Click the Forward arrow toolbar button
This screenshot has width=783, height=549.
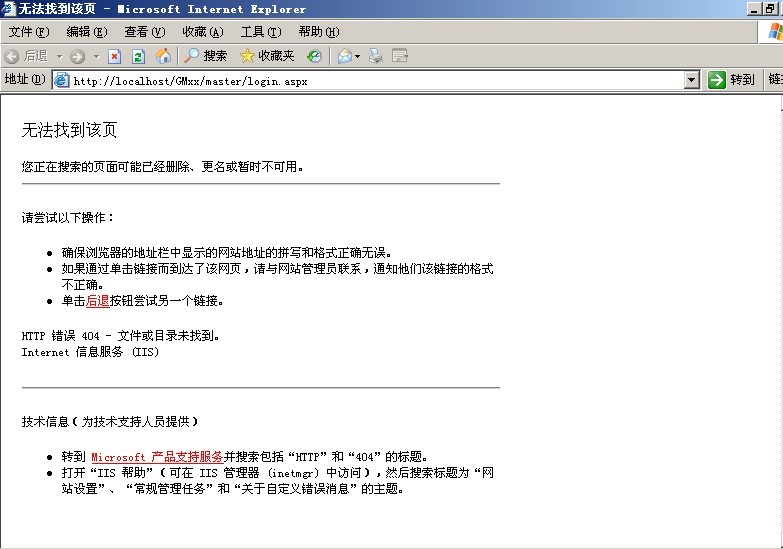[78, 56]
